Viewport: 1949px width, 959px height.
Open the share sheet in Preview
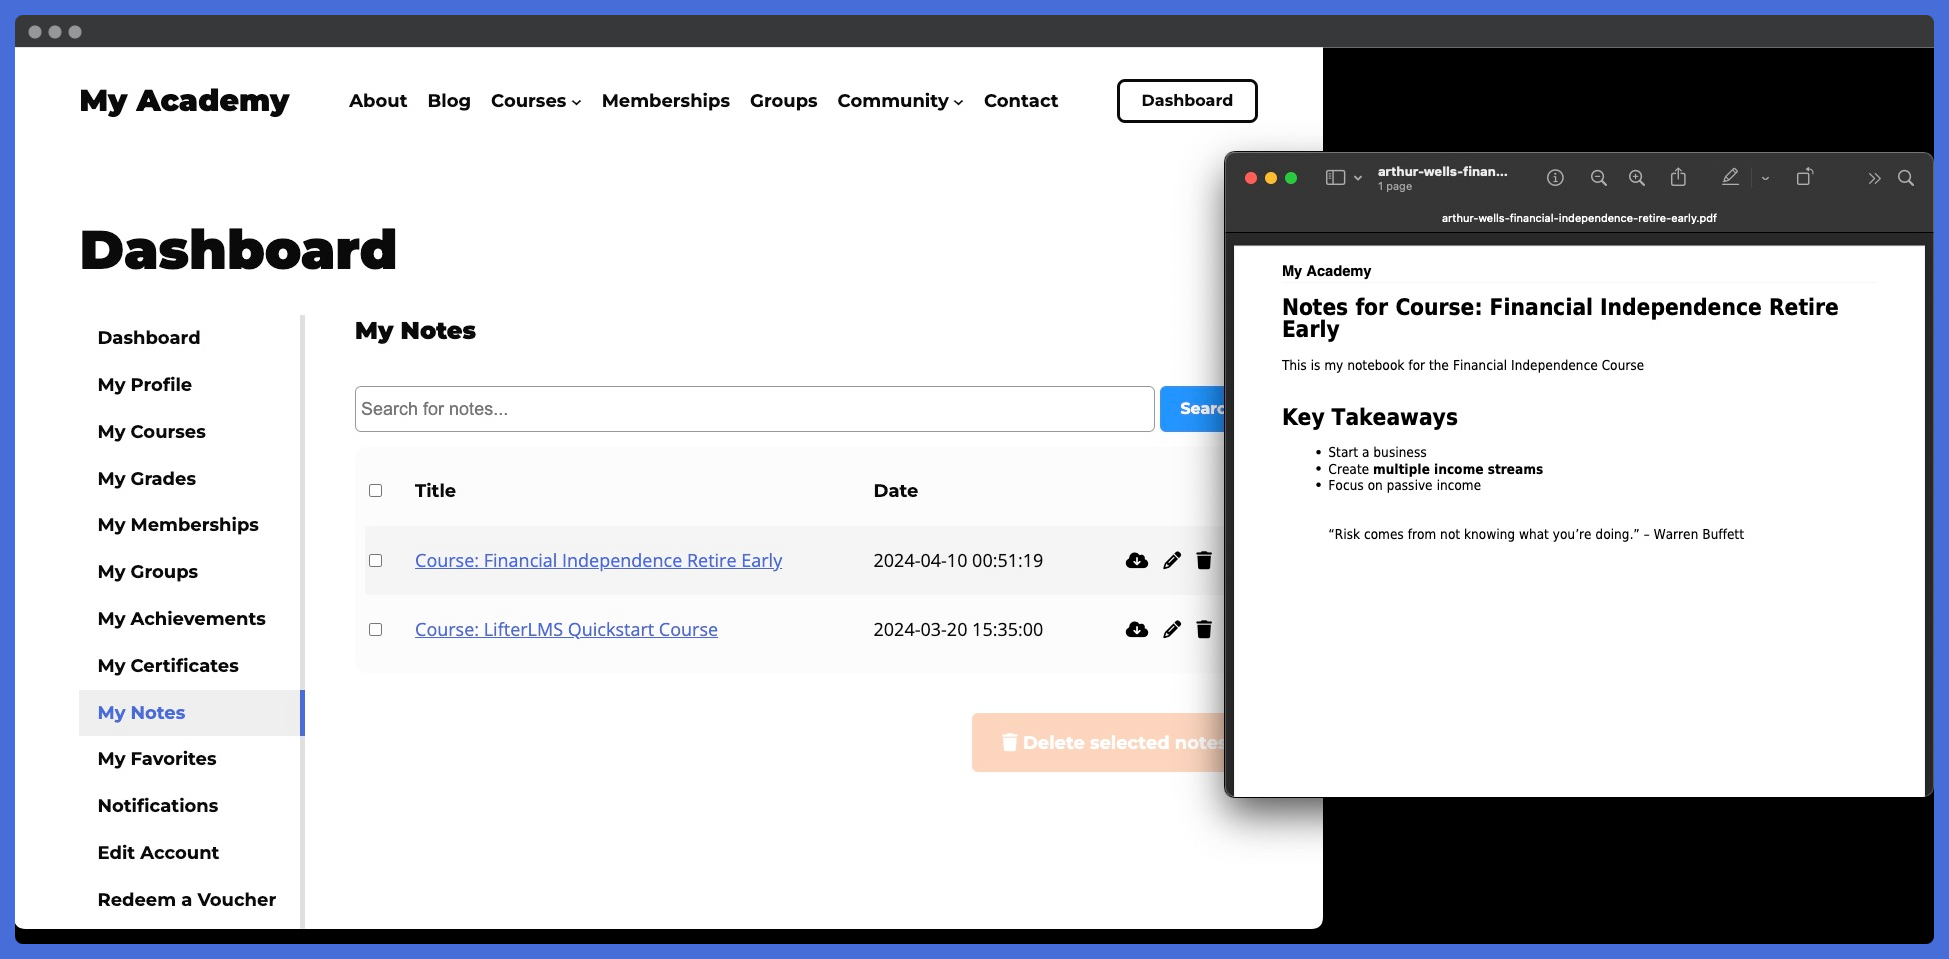tap(1679, 177)
